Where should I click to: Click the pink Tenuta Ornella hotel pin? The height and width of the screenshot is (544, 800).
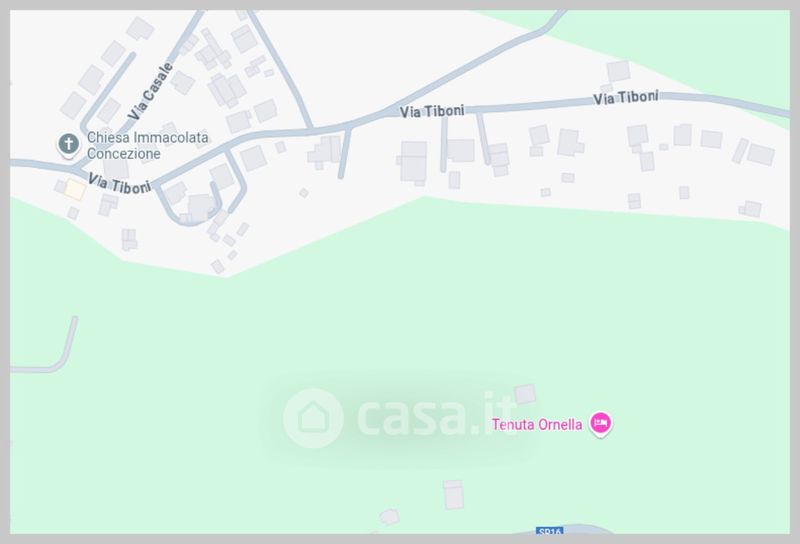601,424
